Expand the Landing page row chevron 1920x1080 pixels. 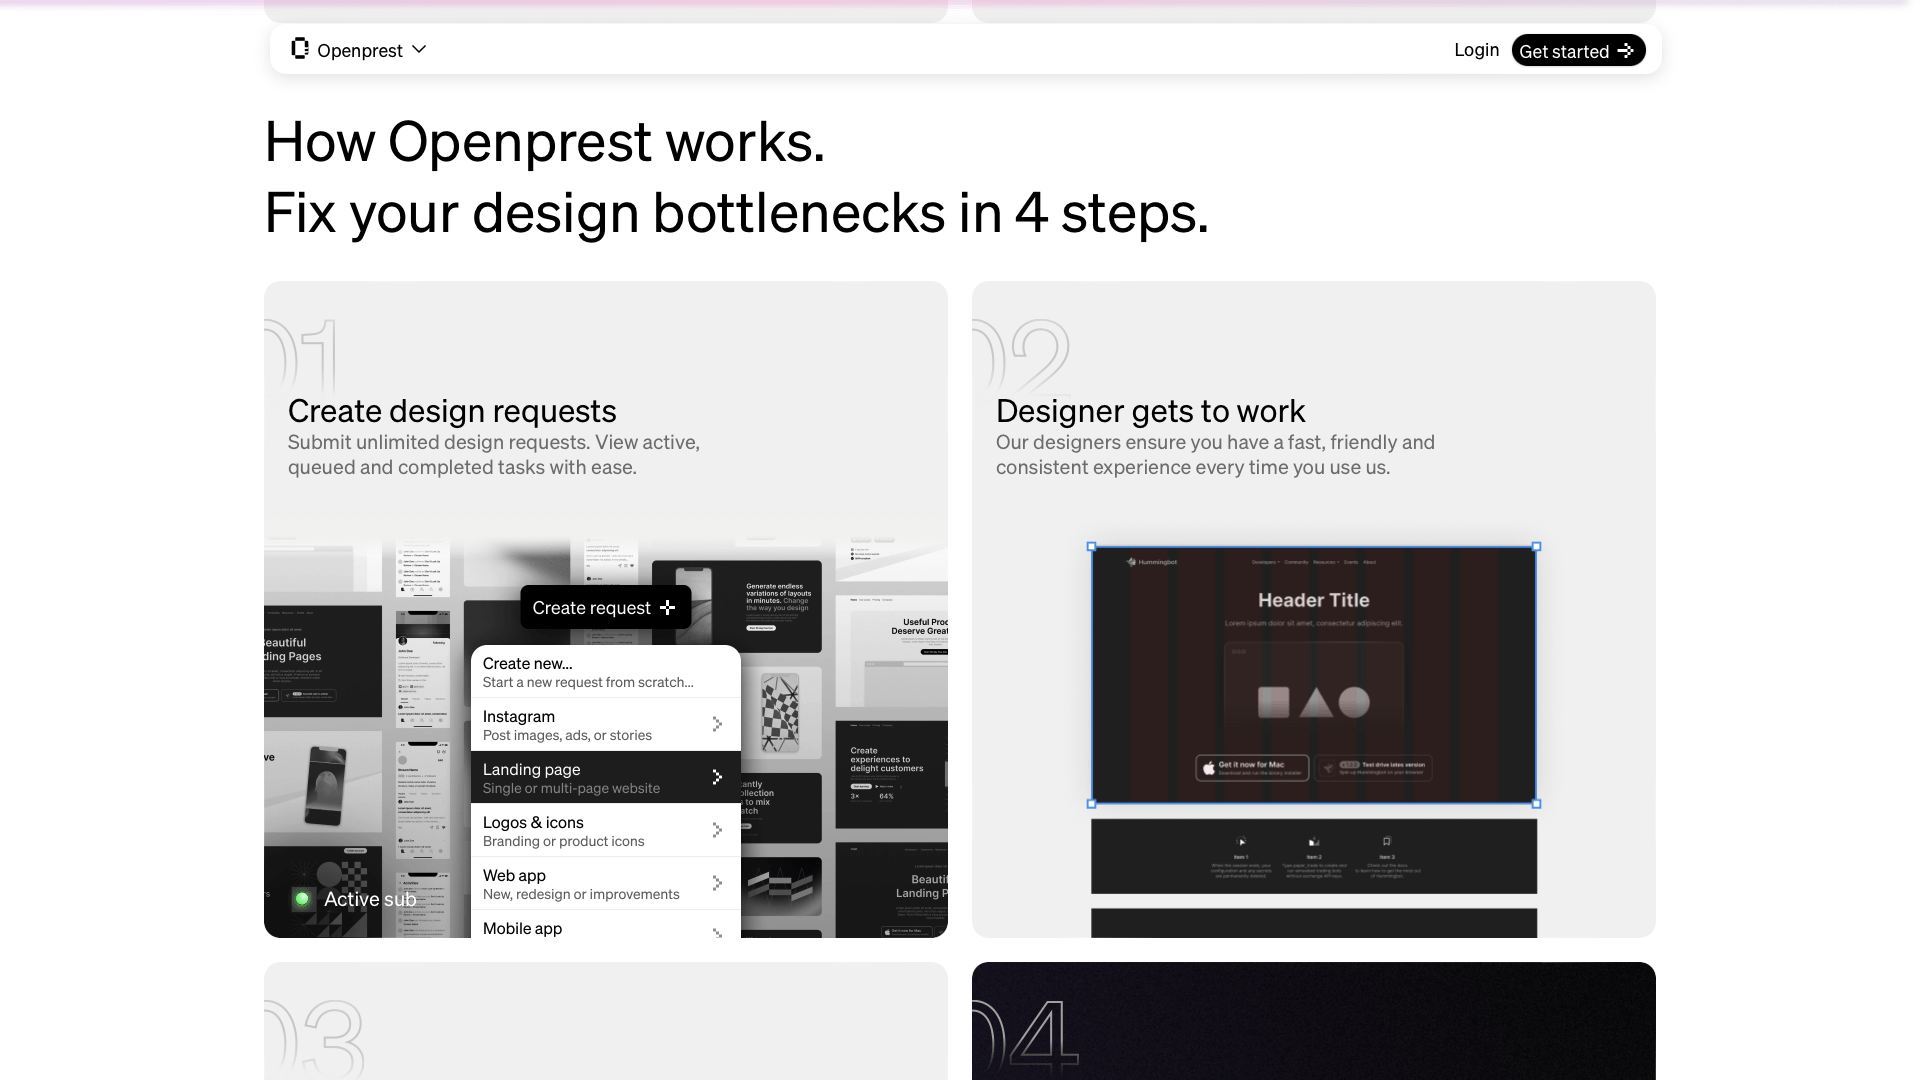(717, 777)
